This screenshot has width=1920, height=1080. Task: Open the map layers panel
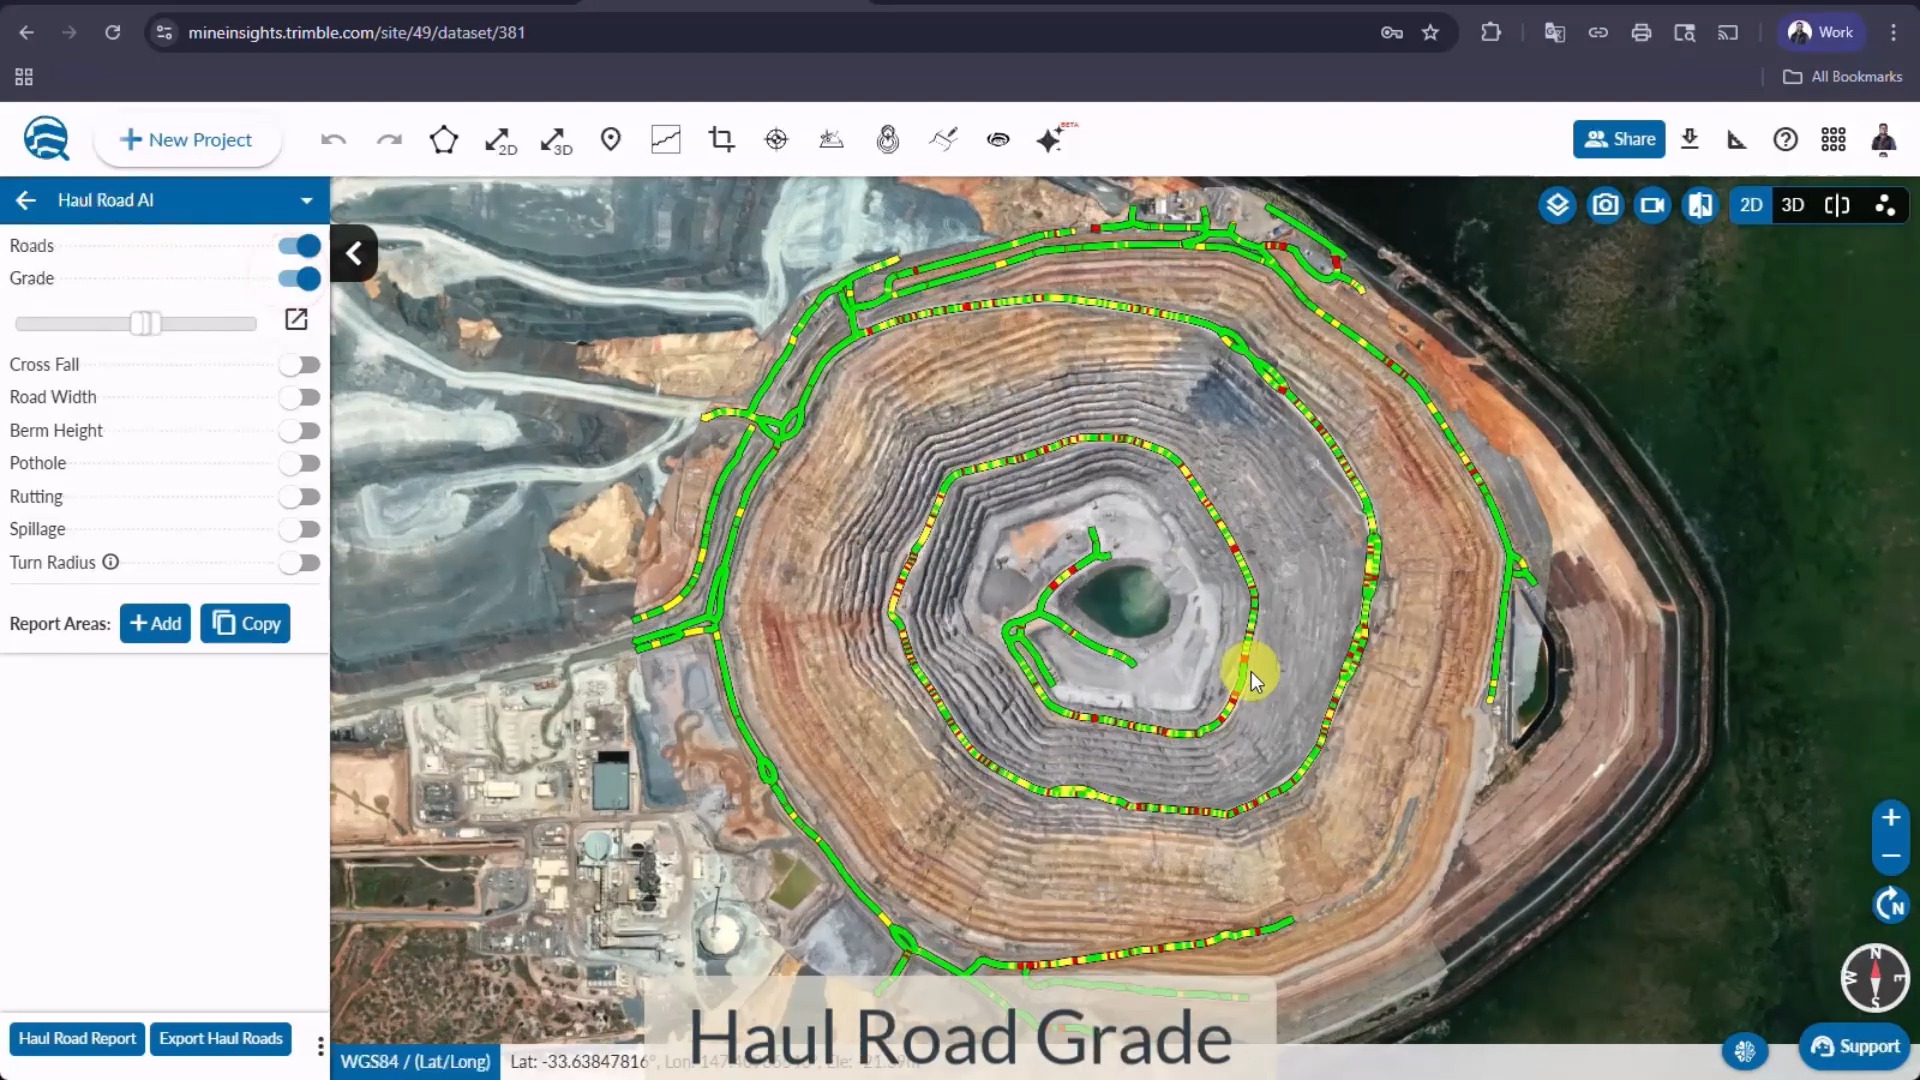point(1557,205)
